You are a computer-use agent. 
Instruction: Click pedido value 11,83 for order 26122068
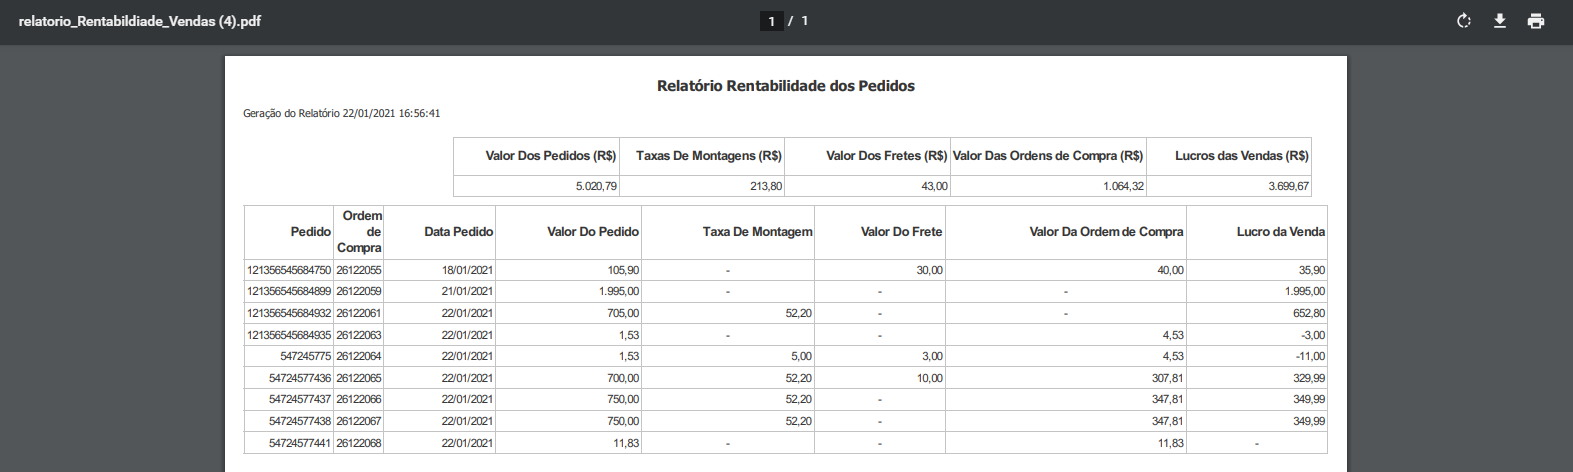(626, 443)
